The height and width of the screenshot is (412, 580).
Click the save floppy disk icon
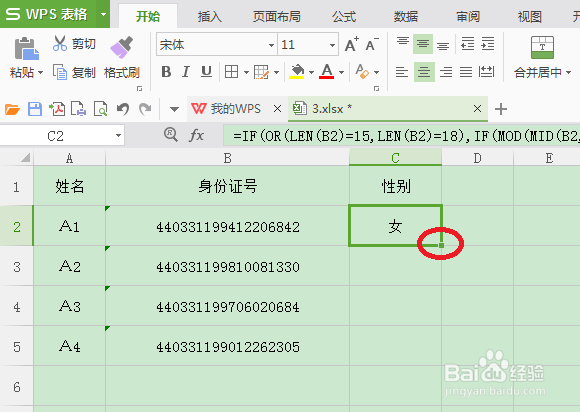click(x=35, y=109)
